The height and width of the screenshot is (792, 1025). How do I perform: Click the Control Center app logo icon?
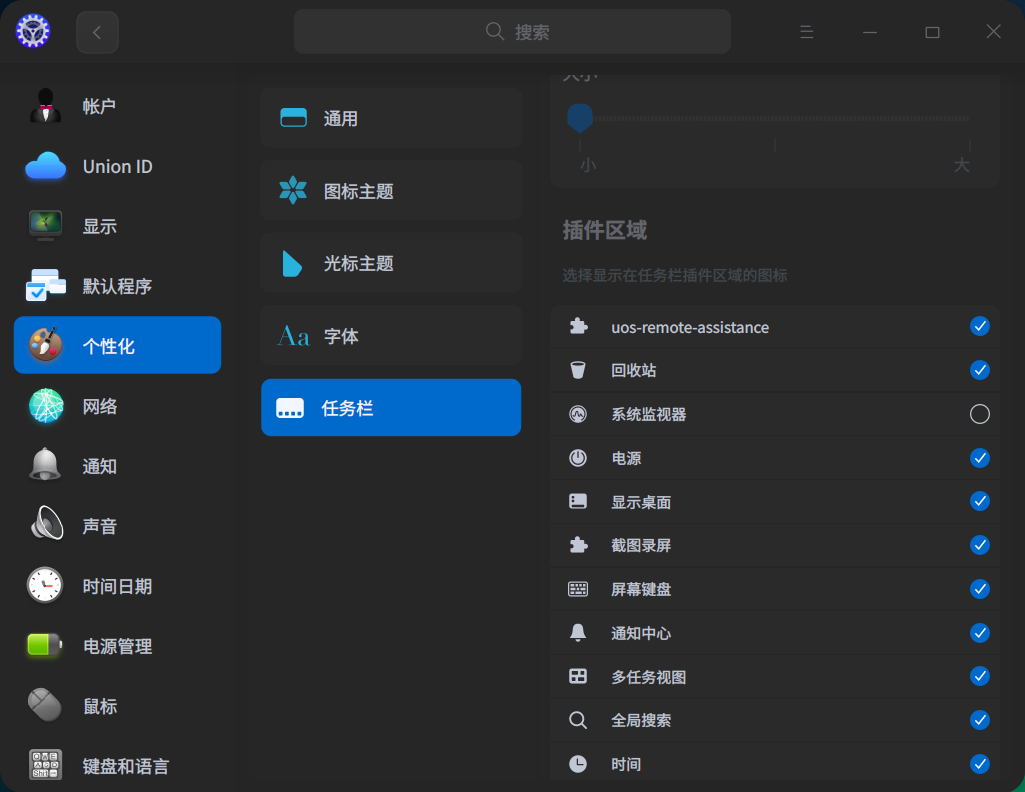tap(33, 31)
